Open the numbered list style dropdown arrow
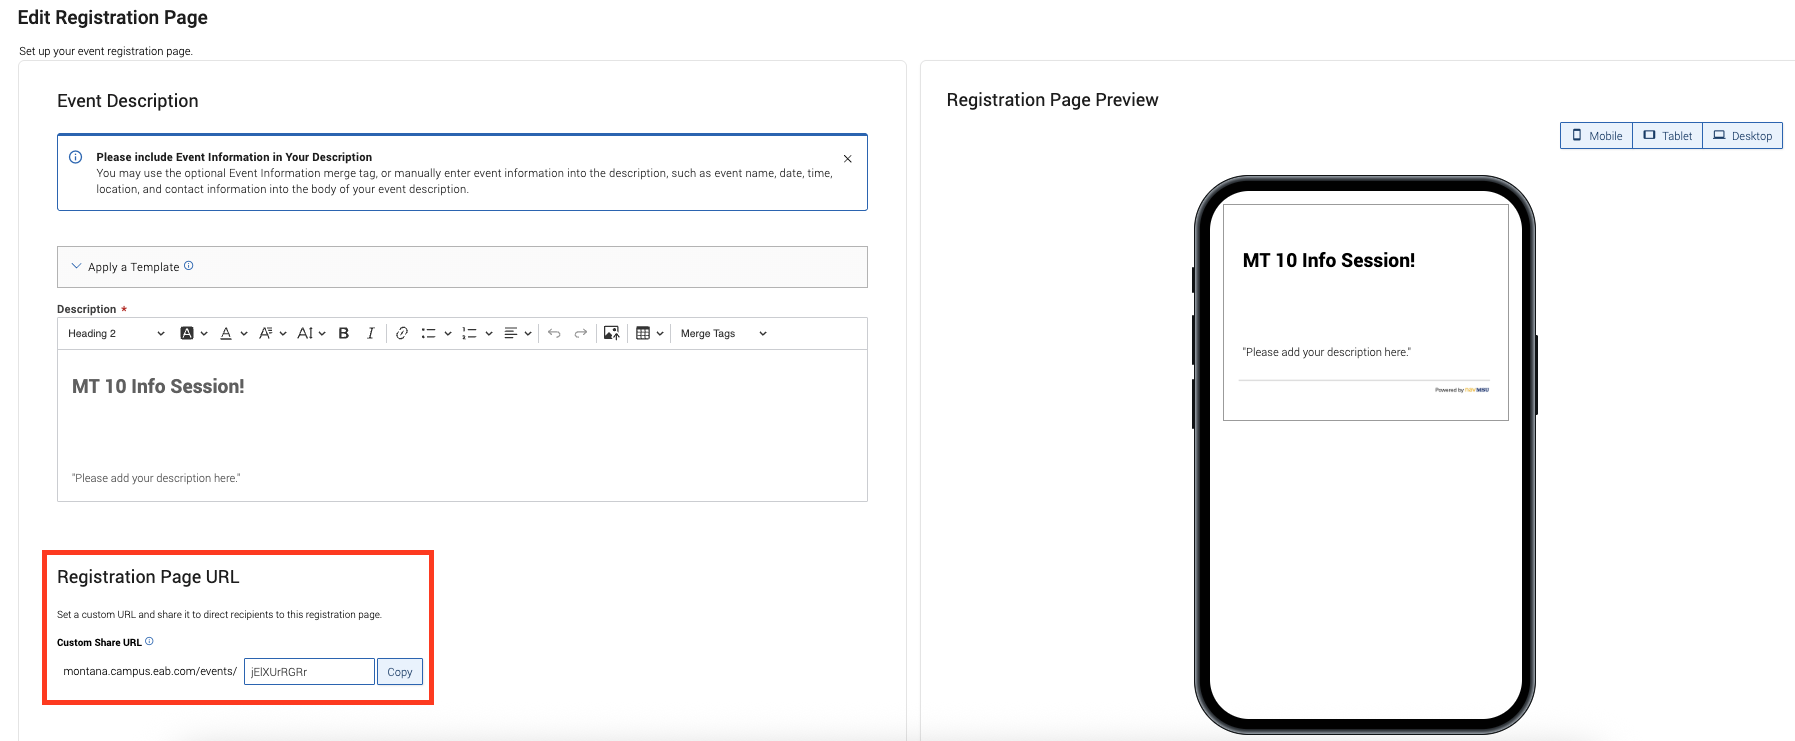 (x=489, y=334)
